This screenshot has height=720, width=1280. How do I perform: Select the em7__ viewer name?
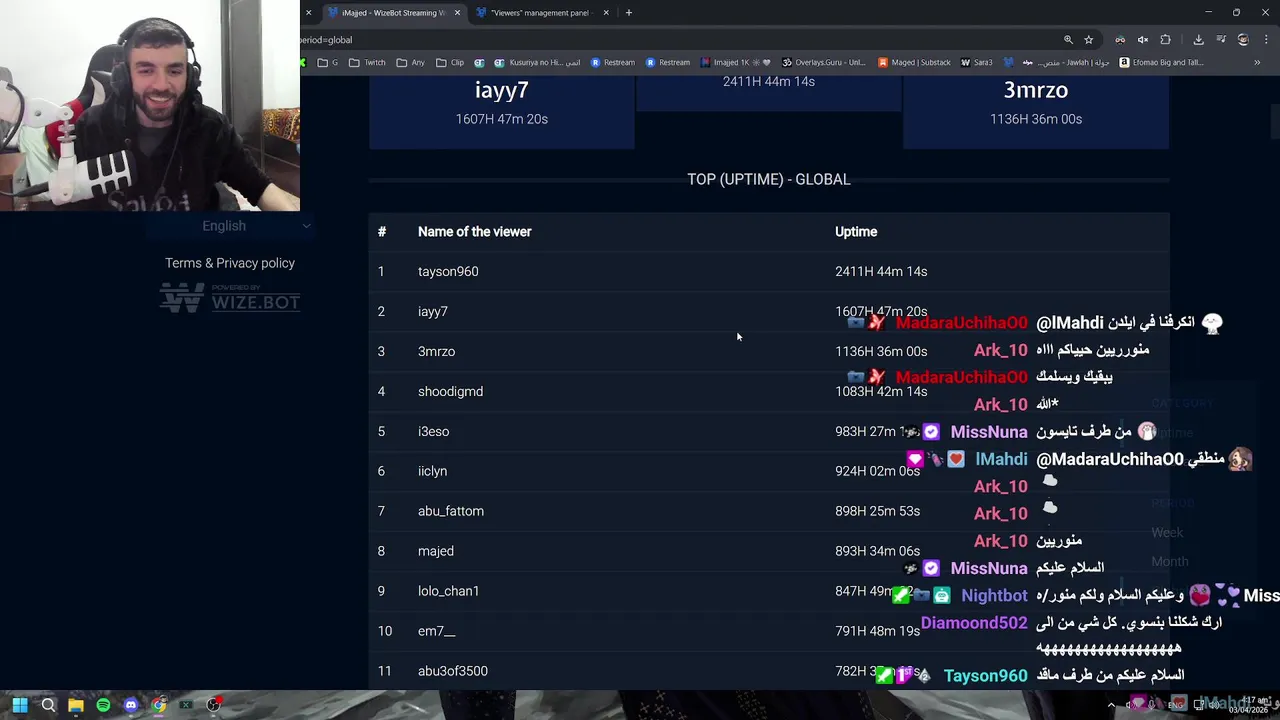click(436, 631)
